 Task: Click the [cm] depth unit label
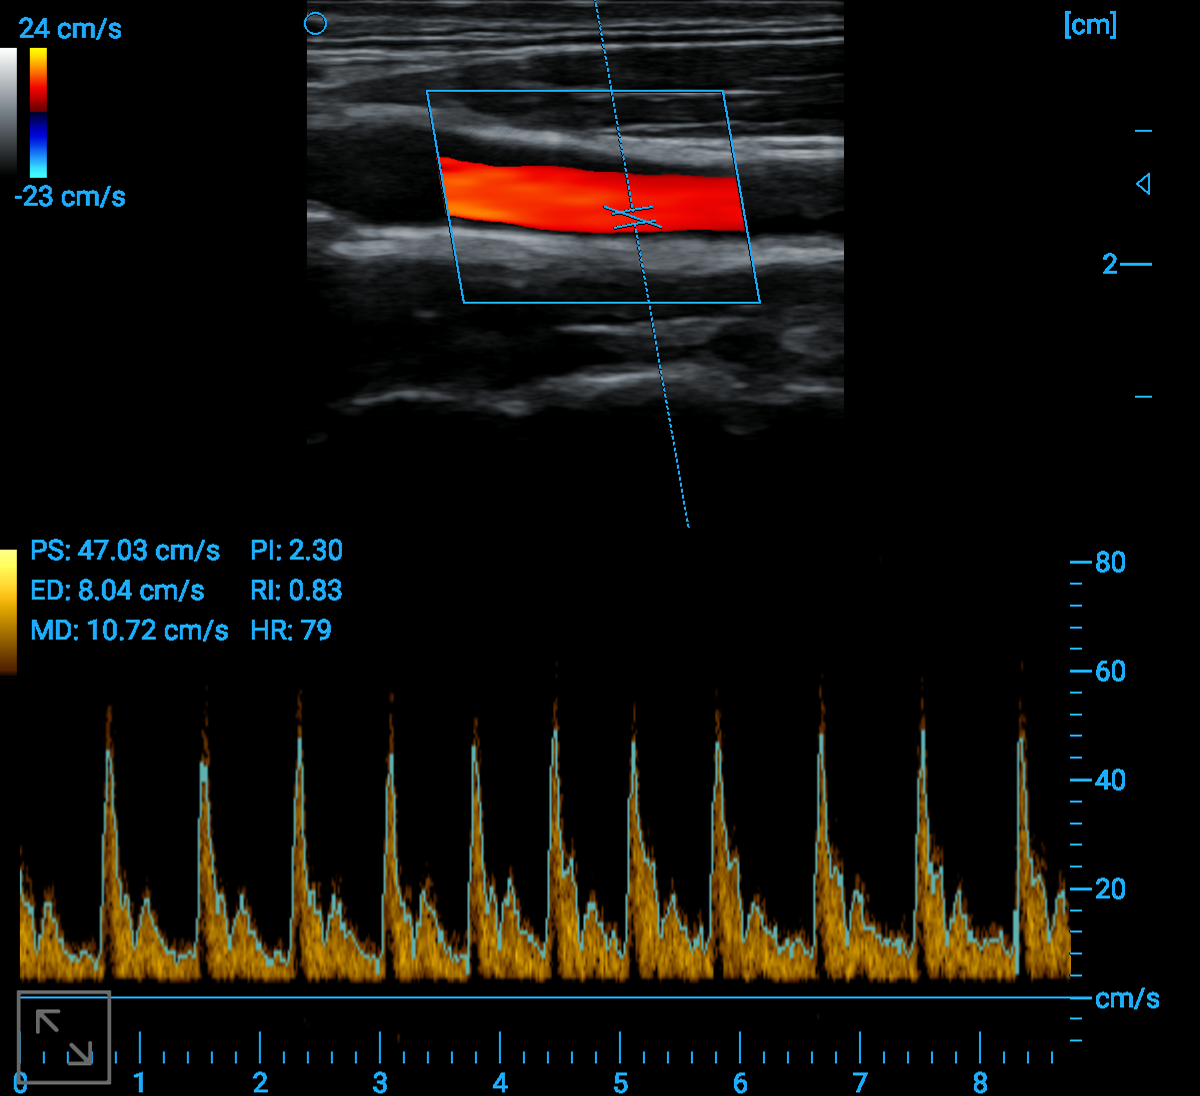[x=1090, y=25]
